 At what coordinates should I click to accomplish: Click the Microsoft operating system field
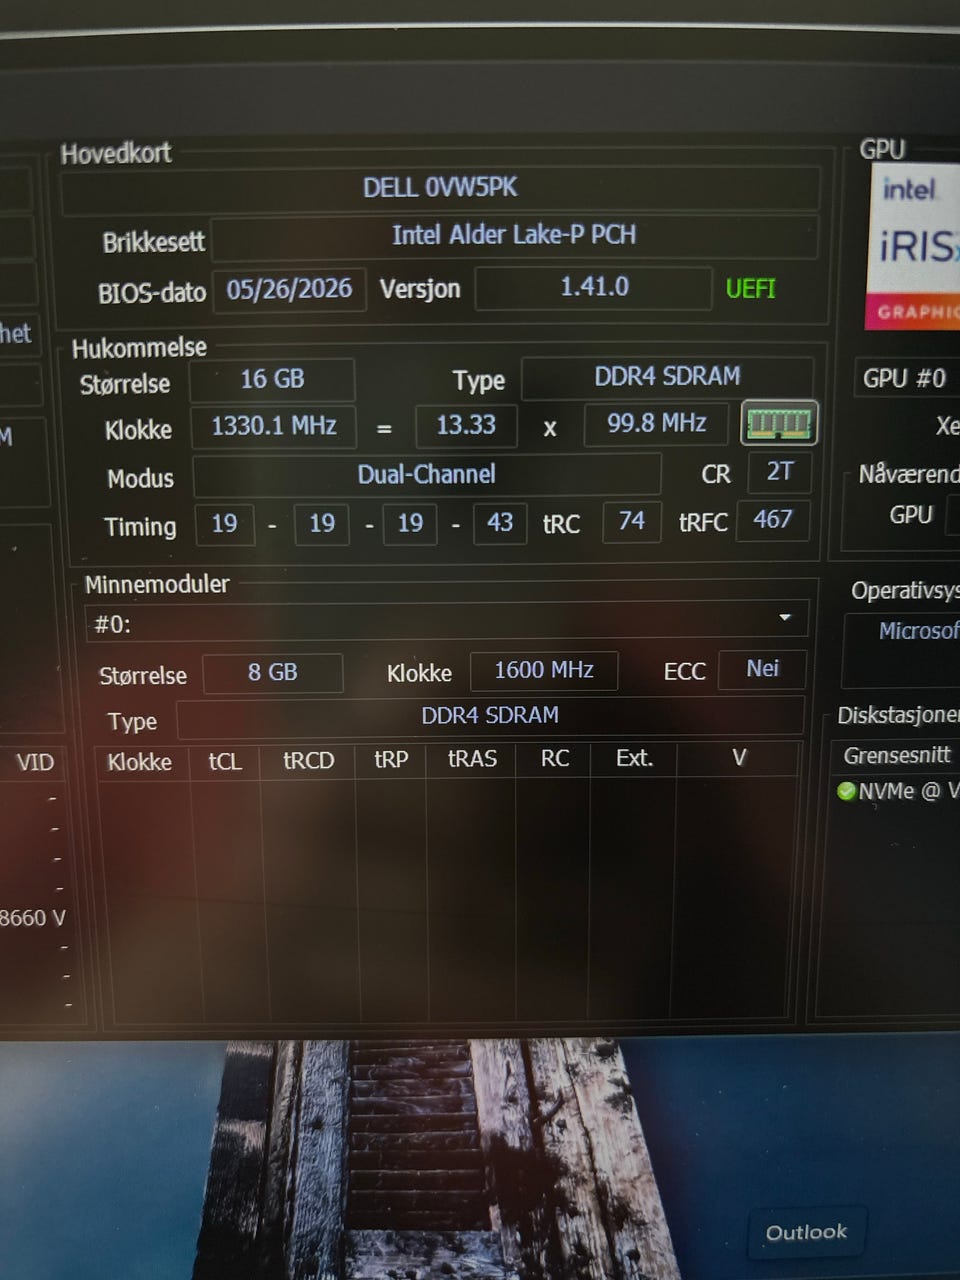coord(903,648)
